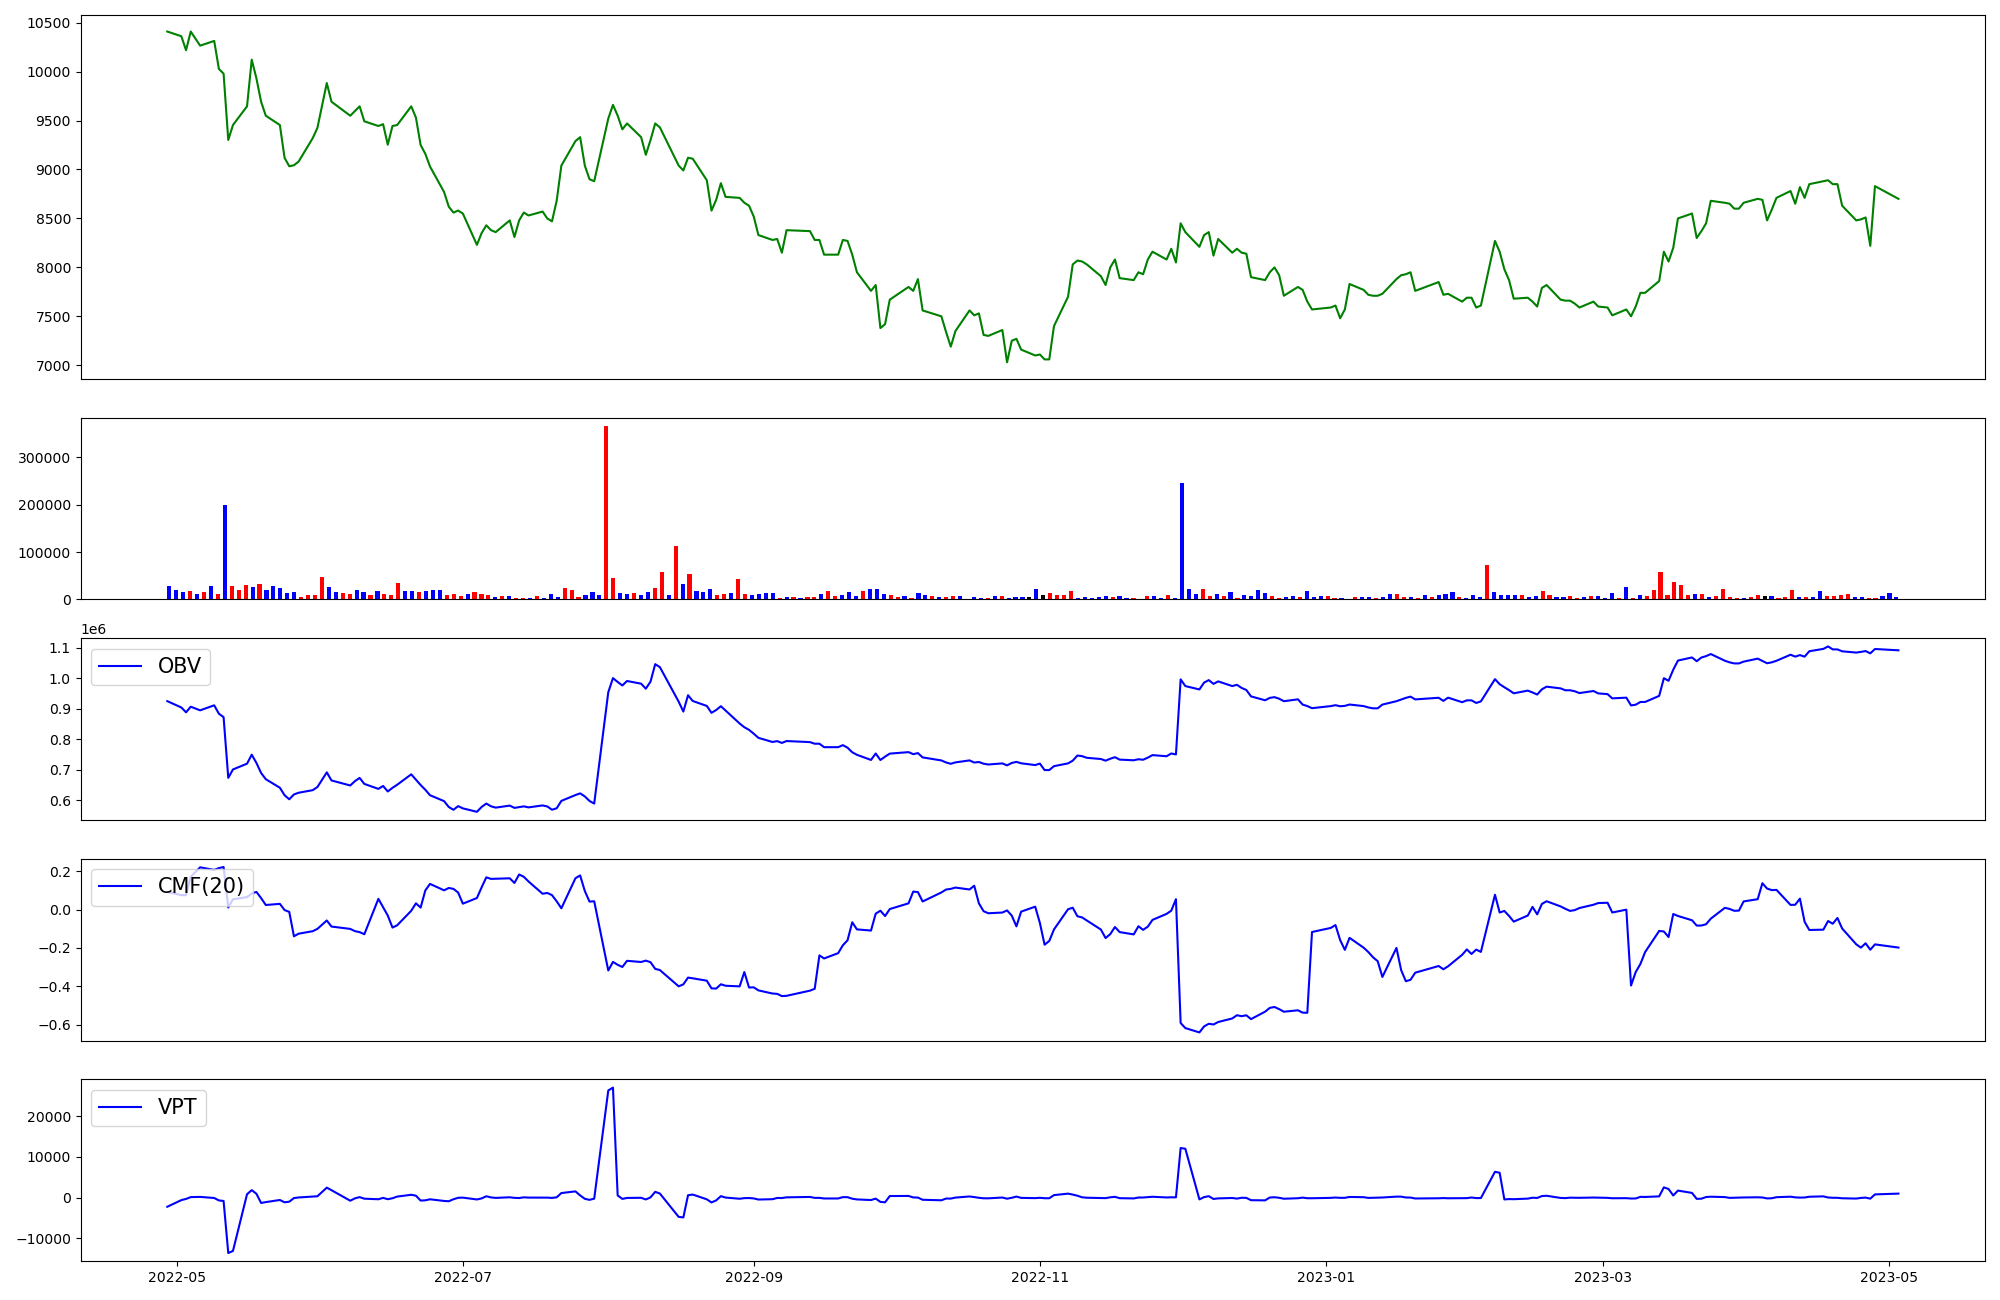
Task: Click the 2023-03 x-axis date label
Action: (x=1603, y=1277)
